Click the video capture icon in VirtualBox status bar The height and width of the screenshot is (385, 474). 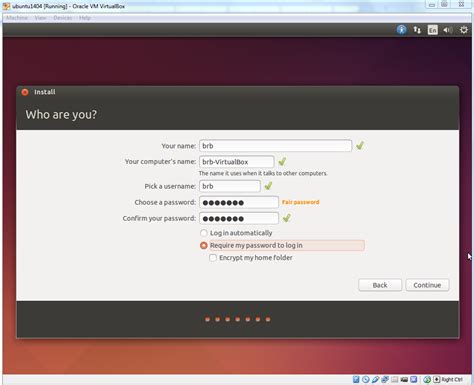(404, 379)
